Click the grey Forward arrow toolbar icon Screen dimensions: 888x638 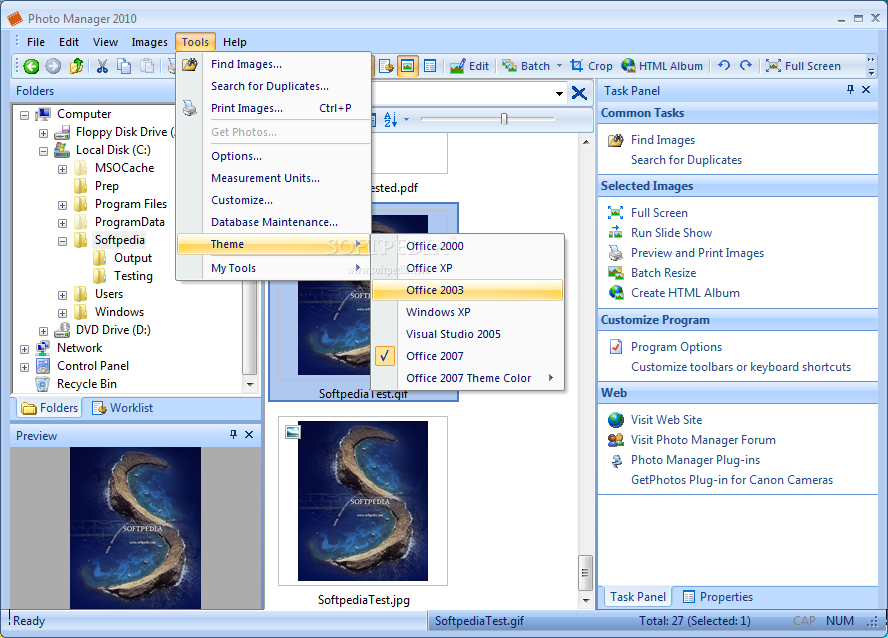pyautogui.click(x=53, y=66)
